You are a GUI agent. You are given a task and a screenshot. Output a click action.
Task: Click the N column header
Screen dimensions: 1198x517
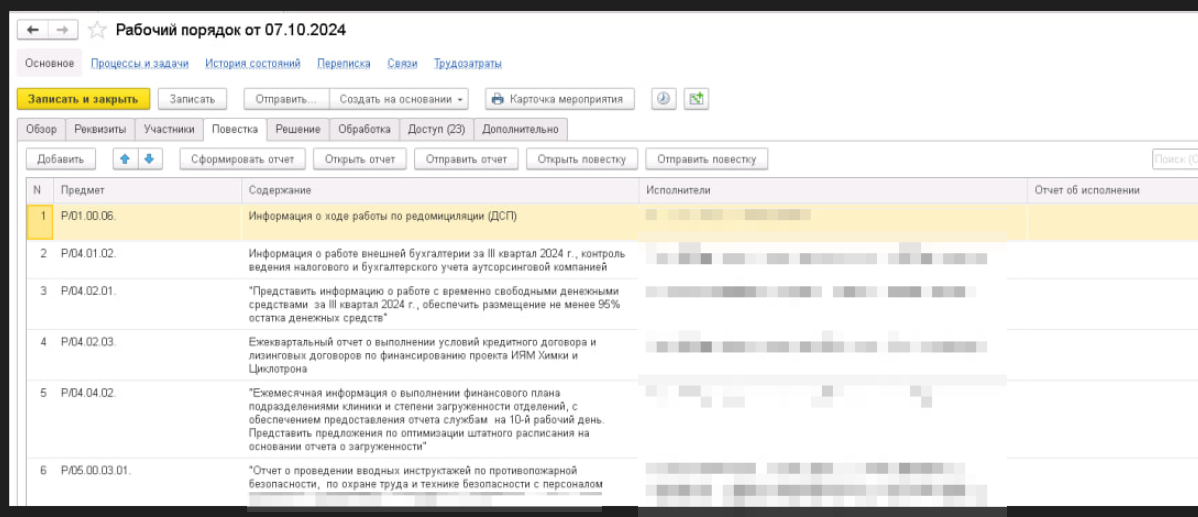pos(40,190)
